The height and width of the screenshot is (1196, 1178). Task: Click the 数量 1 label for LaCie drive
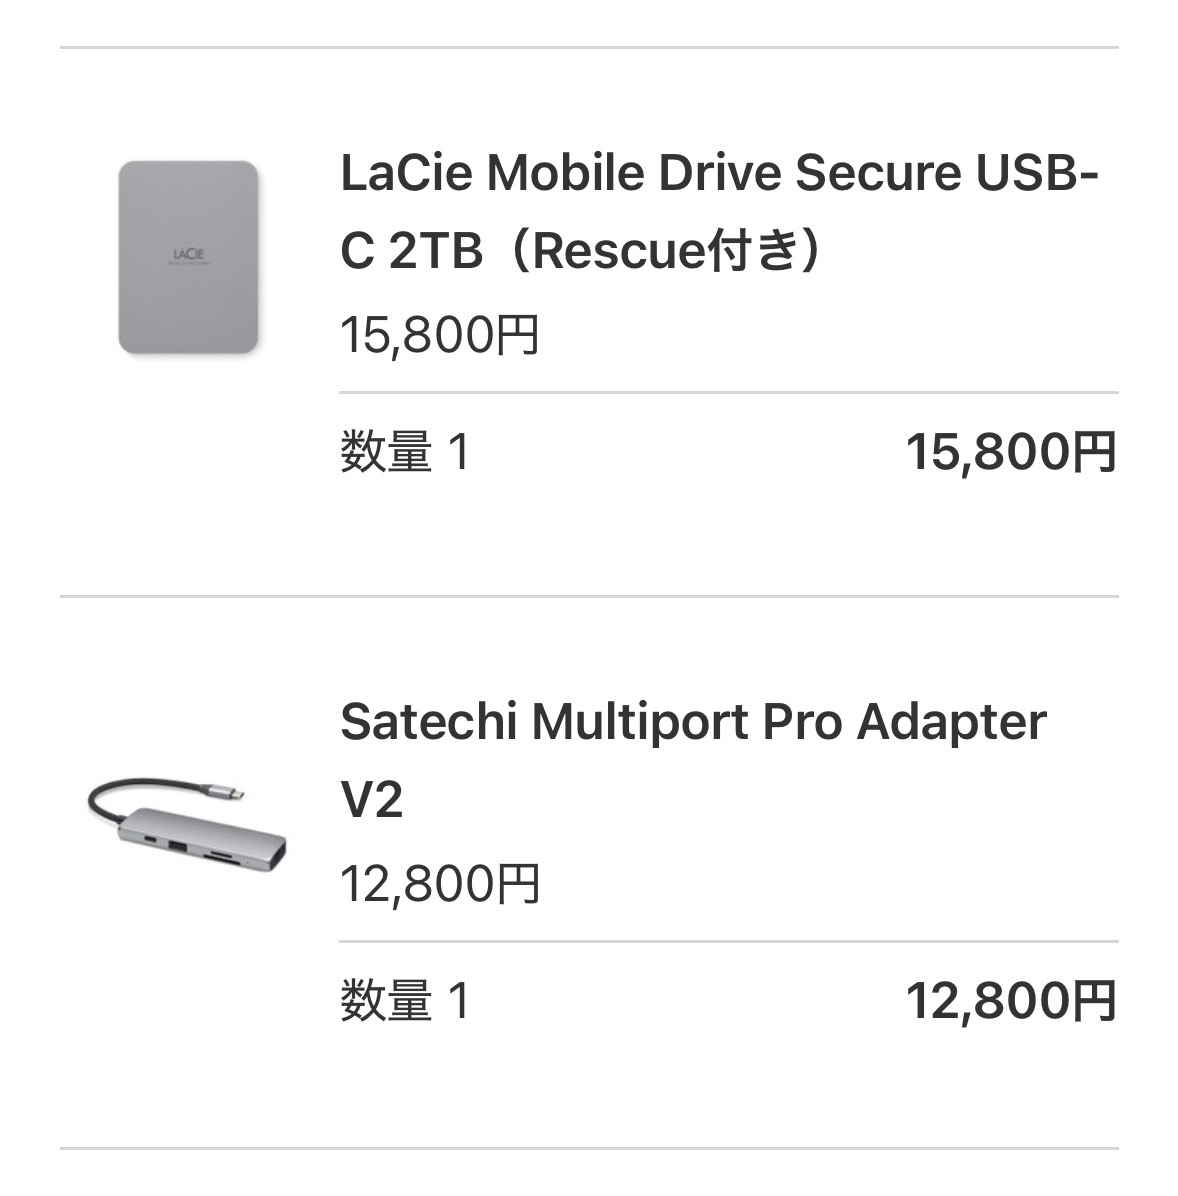coord(405,452)
